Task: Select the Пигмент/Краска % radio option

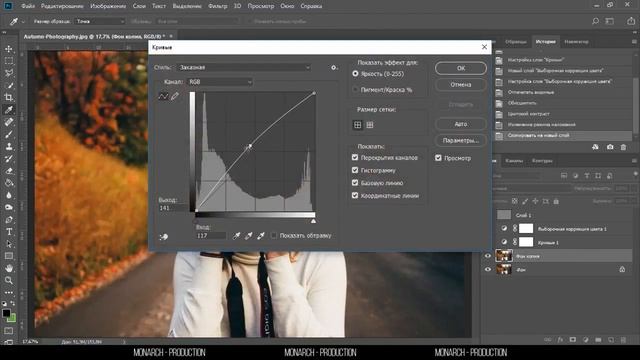Action: (356, 89)
